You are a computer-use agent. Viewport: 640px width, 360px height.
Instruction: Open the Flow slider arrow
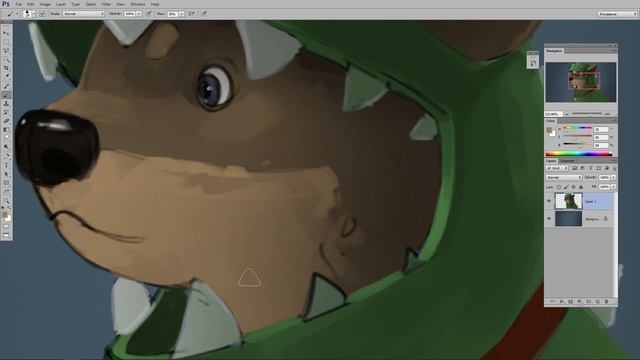[x=182, y=13]
